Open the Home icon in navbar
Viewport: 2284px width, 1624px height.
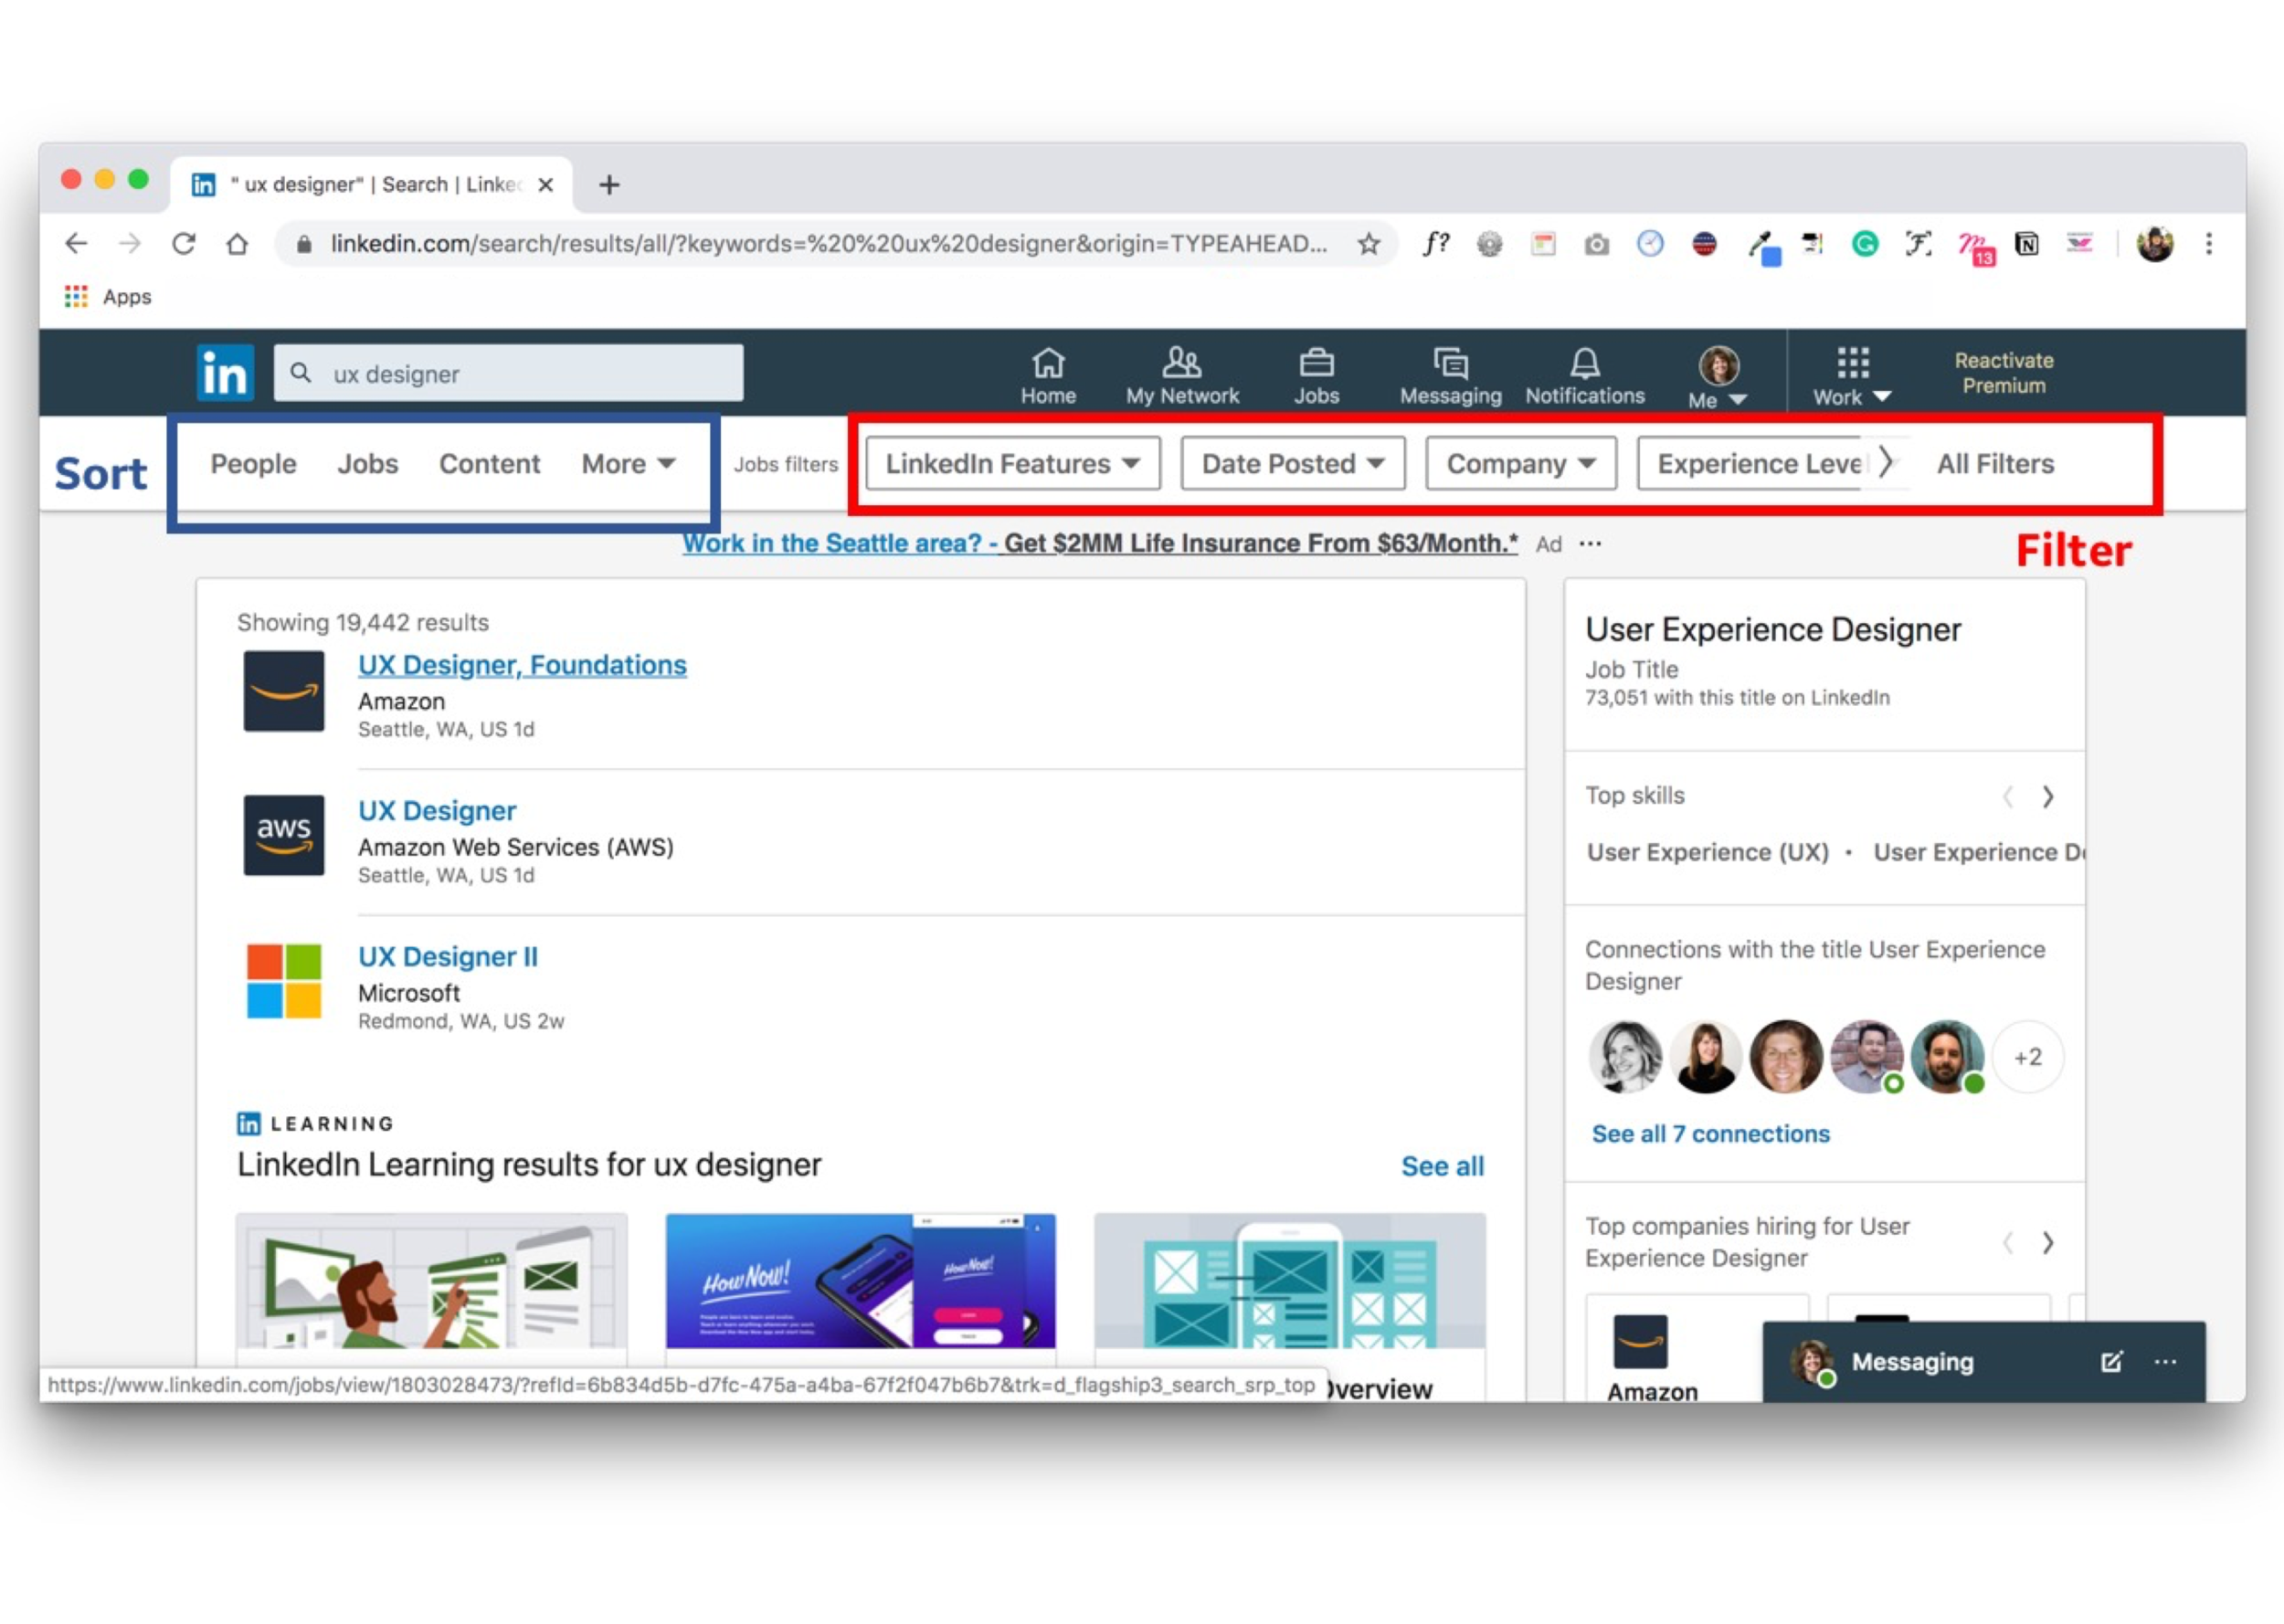[x=1048, y=375]
